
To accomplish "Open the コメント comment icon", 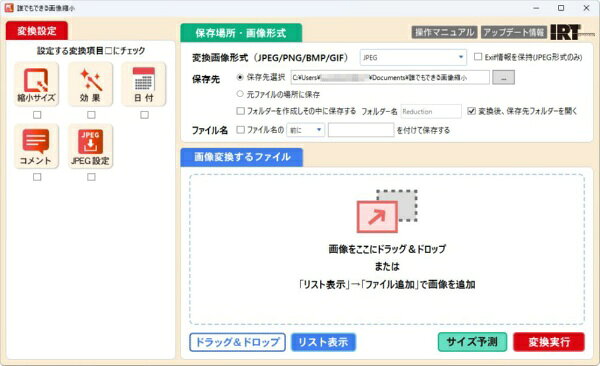I will (36, 147).
